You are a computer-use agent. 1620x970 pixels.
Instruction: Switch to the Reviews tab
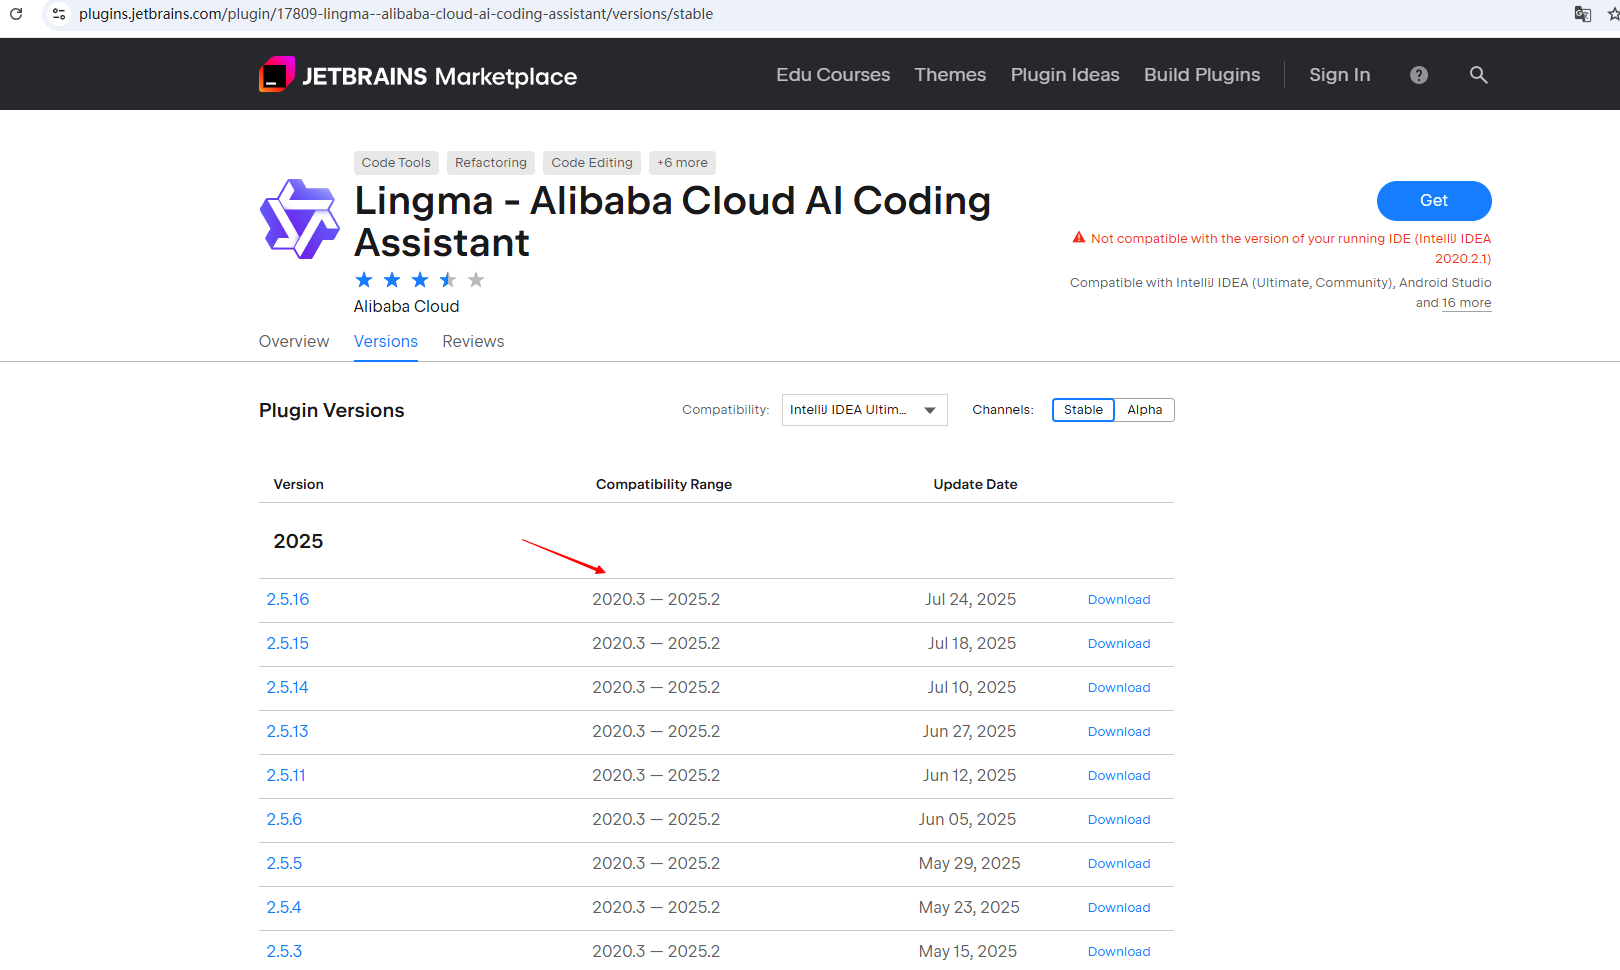[x=473, y=342]
